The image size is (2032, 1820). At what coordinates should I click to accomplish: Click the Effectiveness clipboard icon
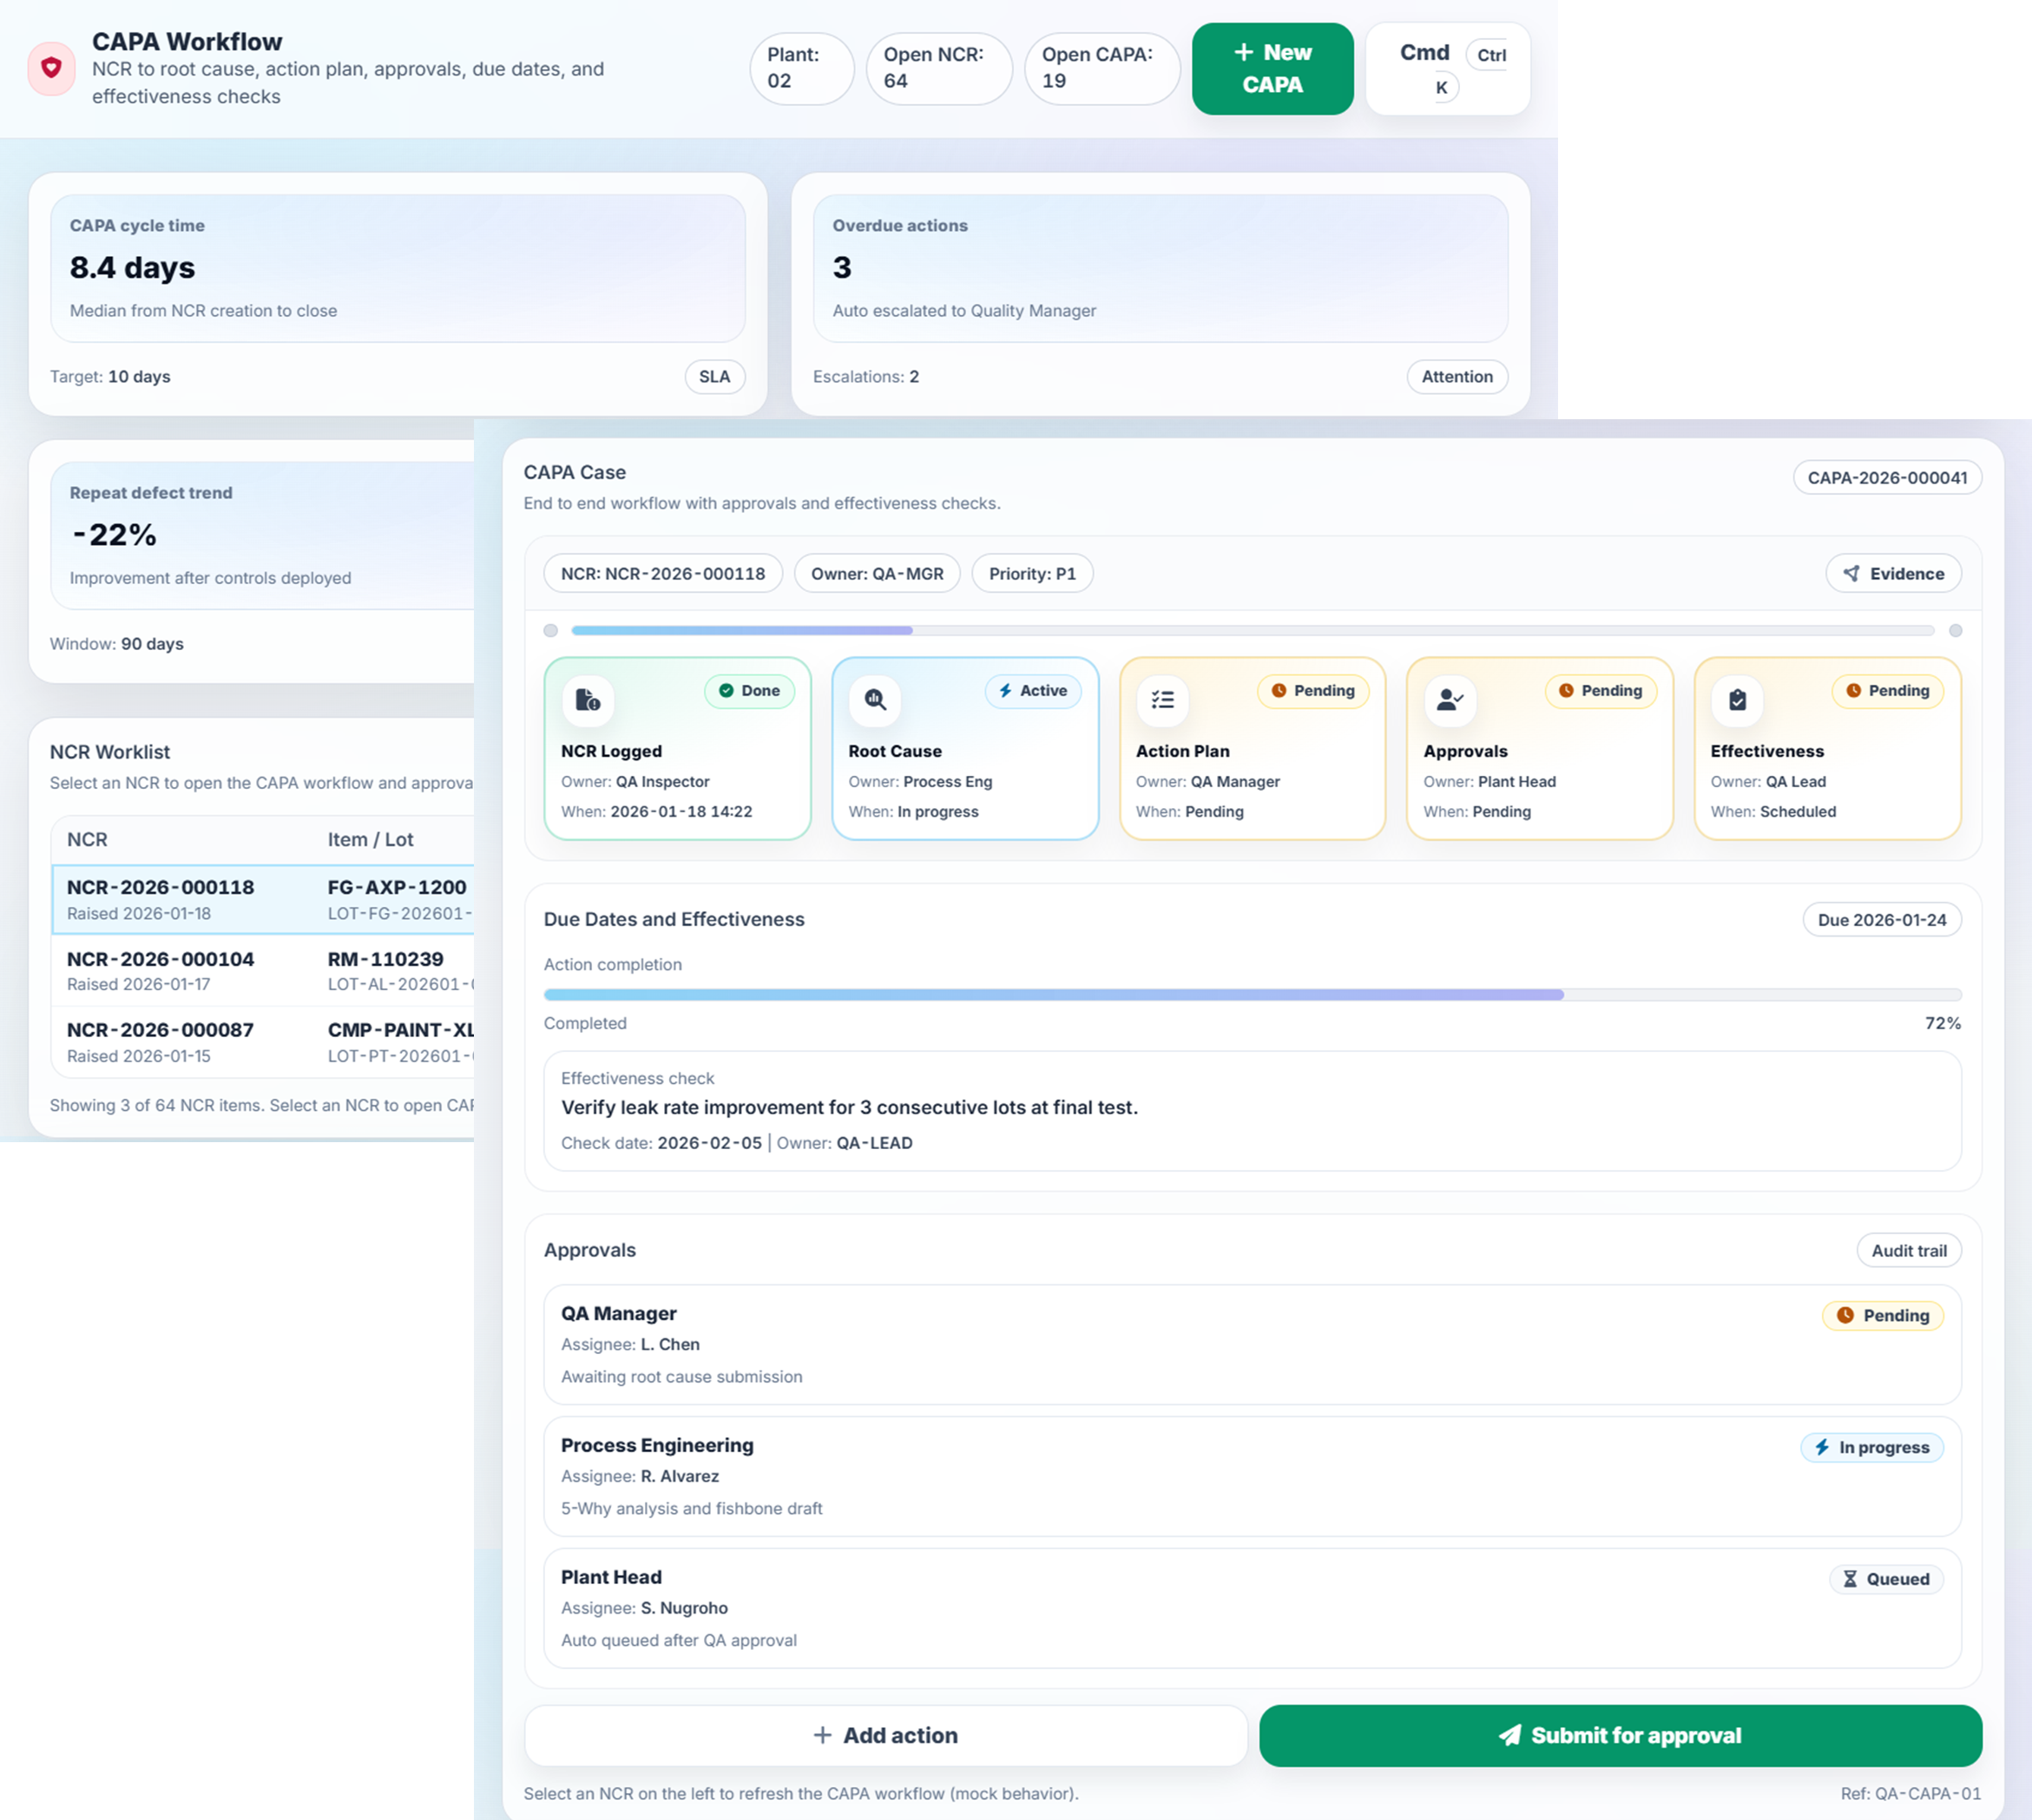[1737, 699]
